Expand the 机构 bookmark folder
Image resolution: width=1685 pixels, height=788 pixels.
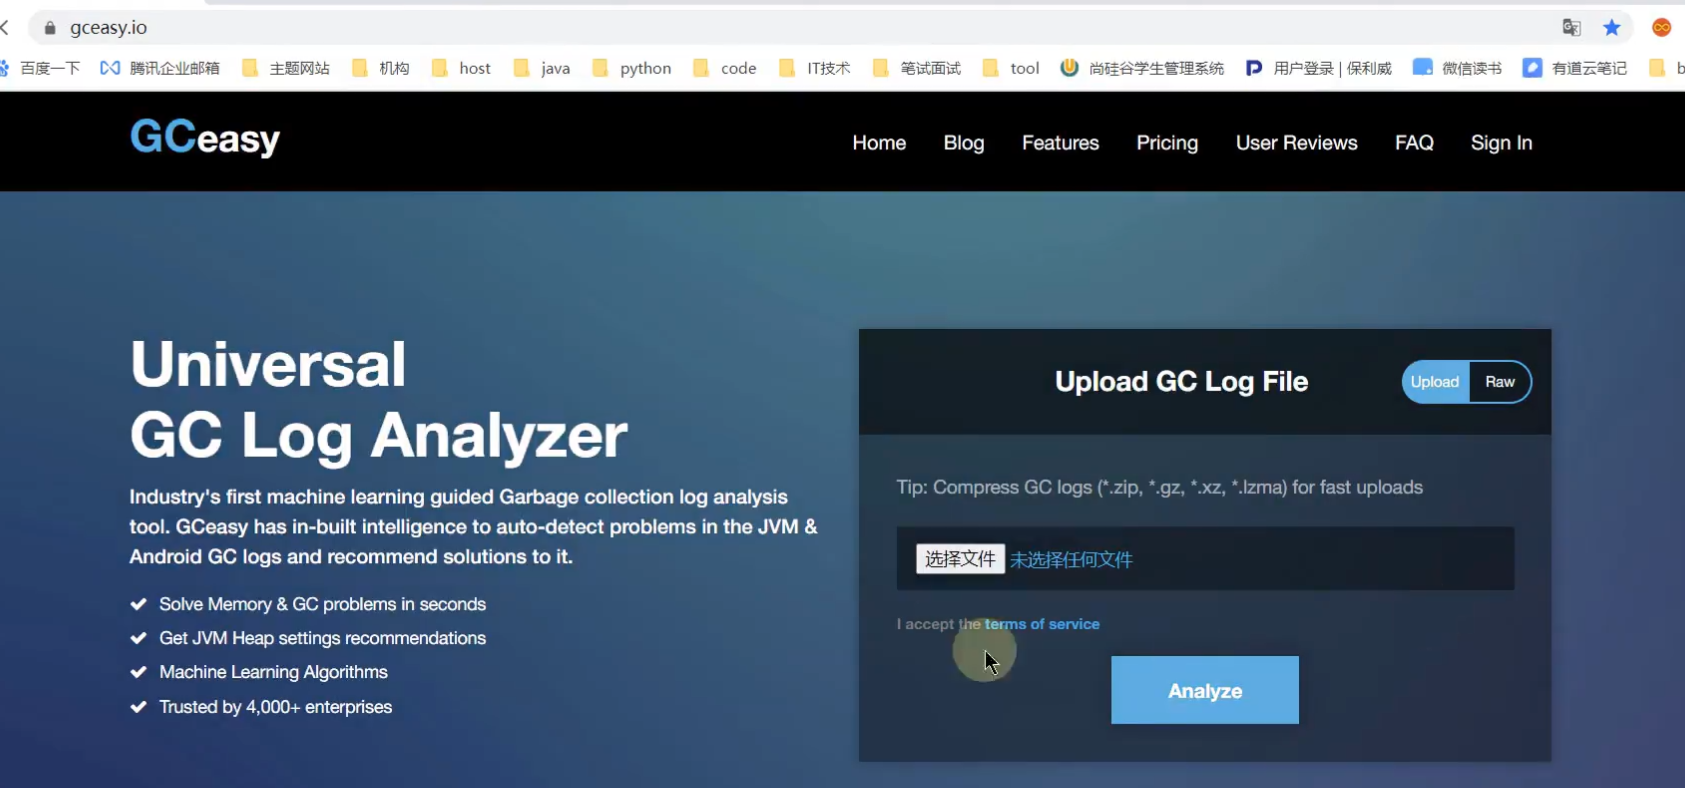381,68
